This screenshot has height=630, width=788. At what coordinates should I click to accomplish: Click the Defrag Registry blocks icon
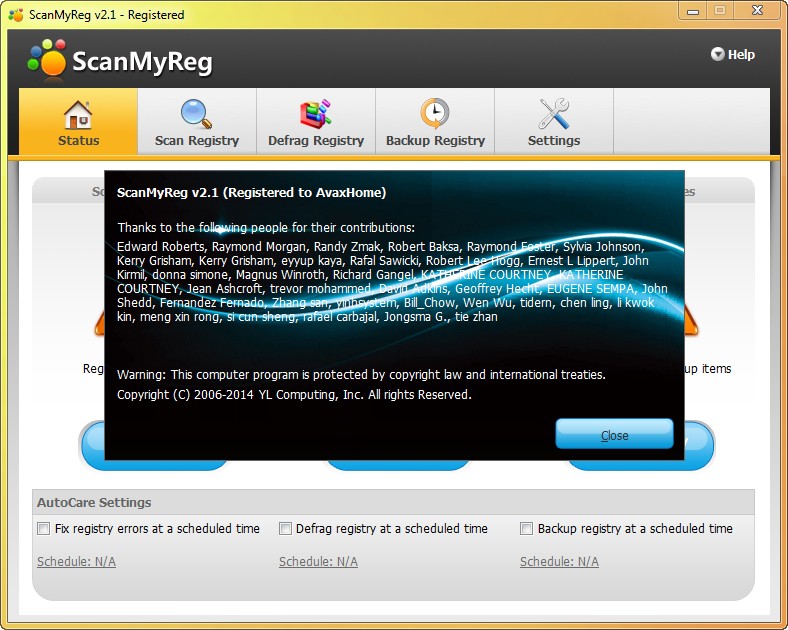pyautogui.click(x=316, y=114)
